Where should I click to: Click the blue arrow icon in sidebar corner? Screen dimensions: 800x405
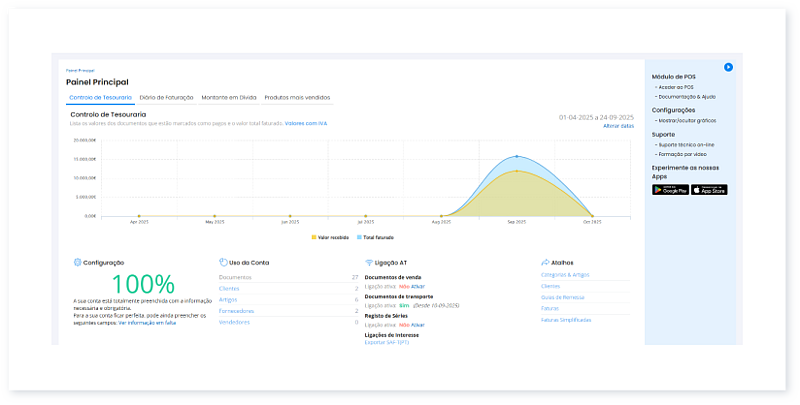pos(729,67)
